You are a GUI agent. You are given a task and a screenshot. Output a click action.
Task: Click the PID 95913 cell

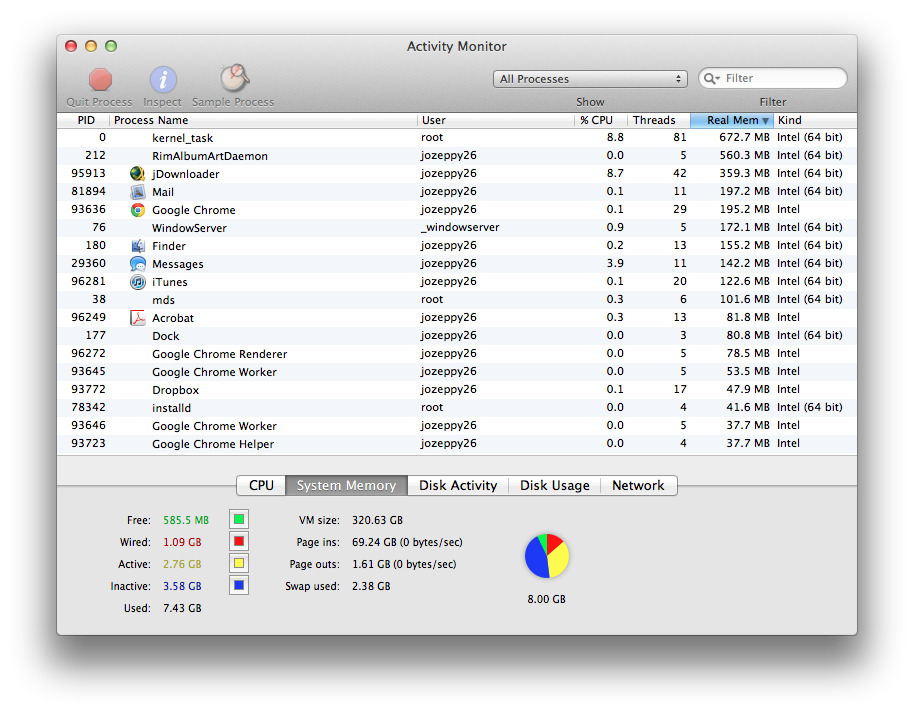coord(89,173)
